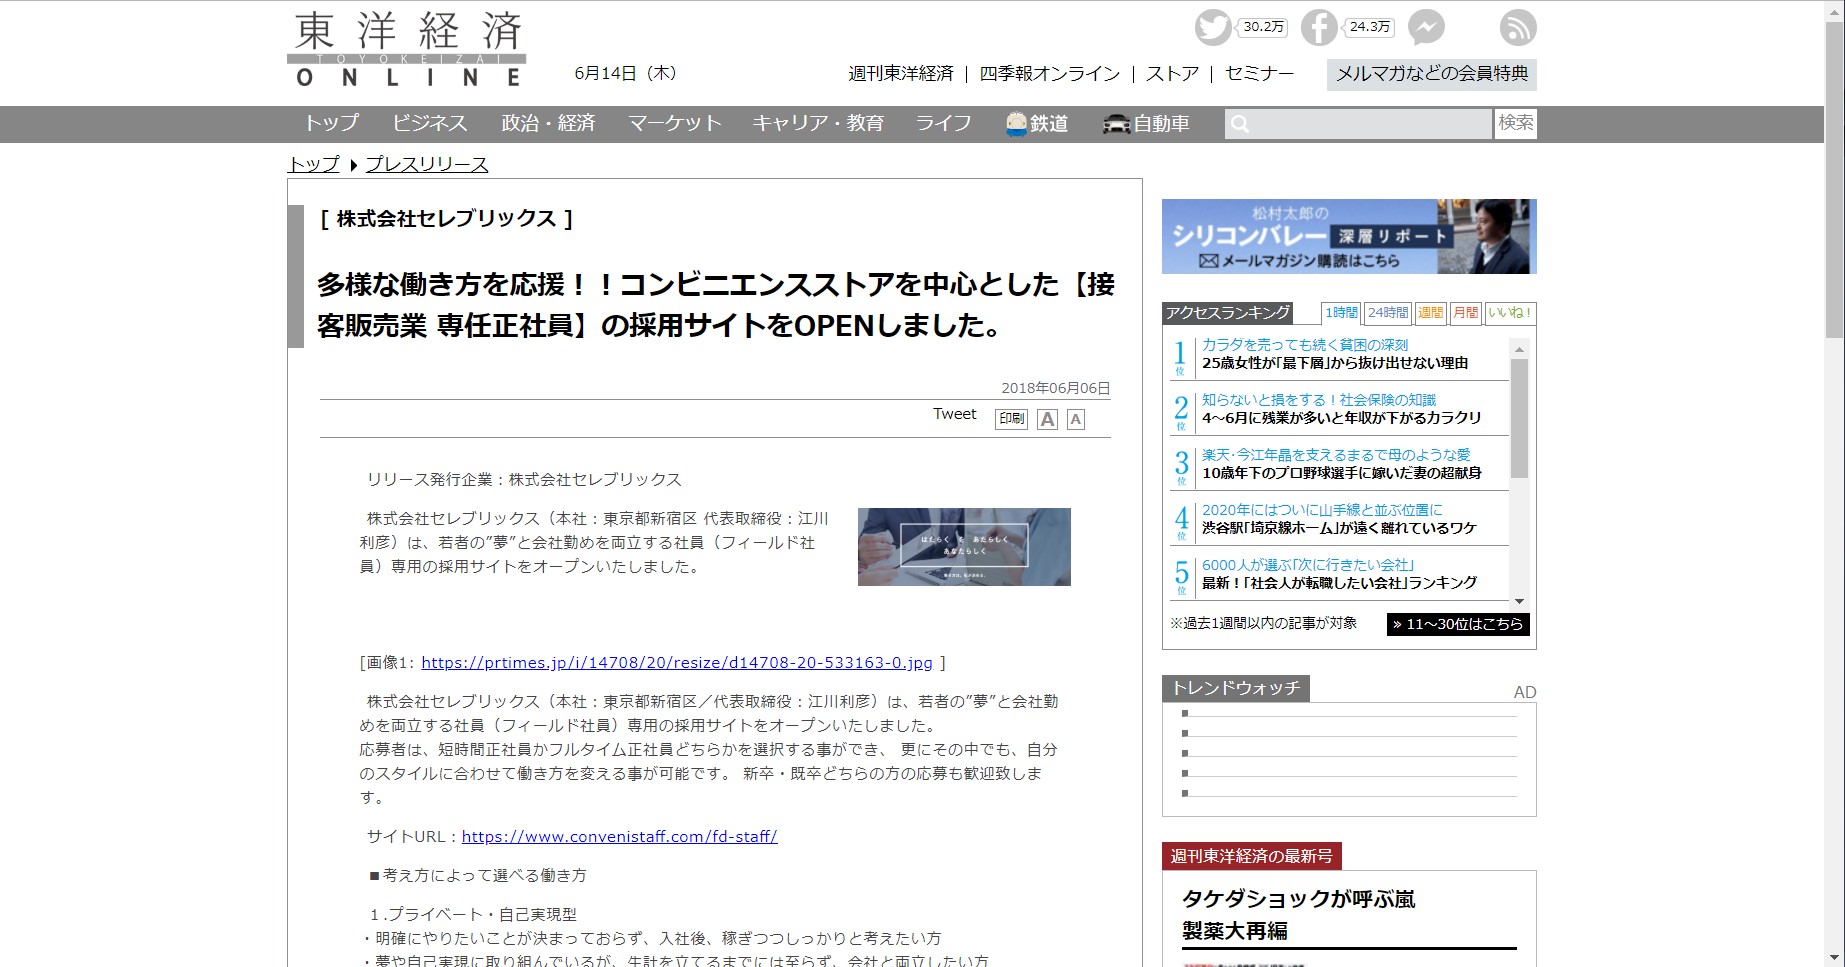Open 週刊東洋経済 header link

[901, 74]
